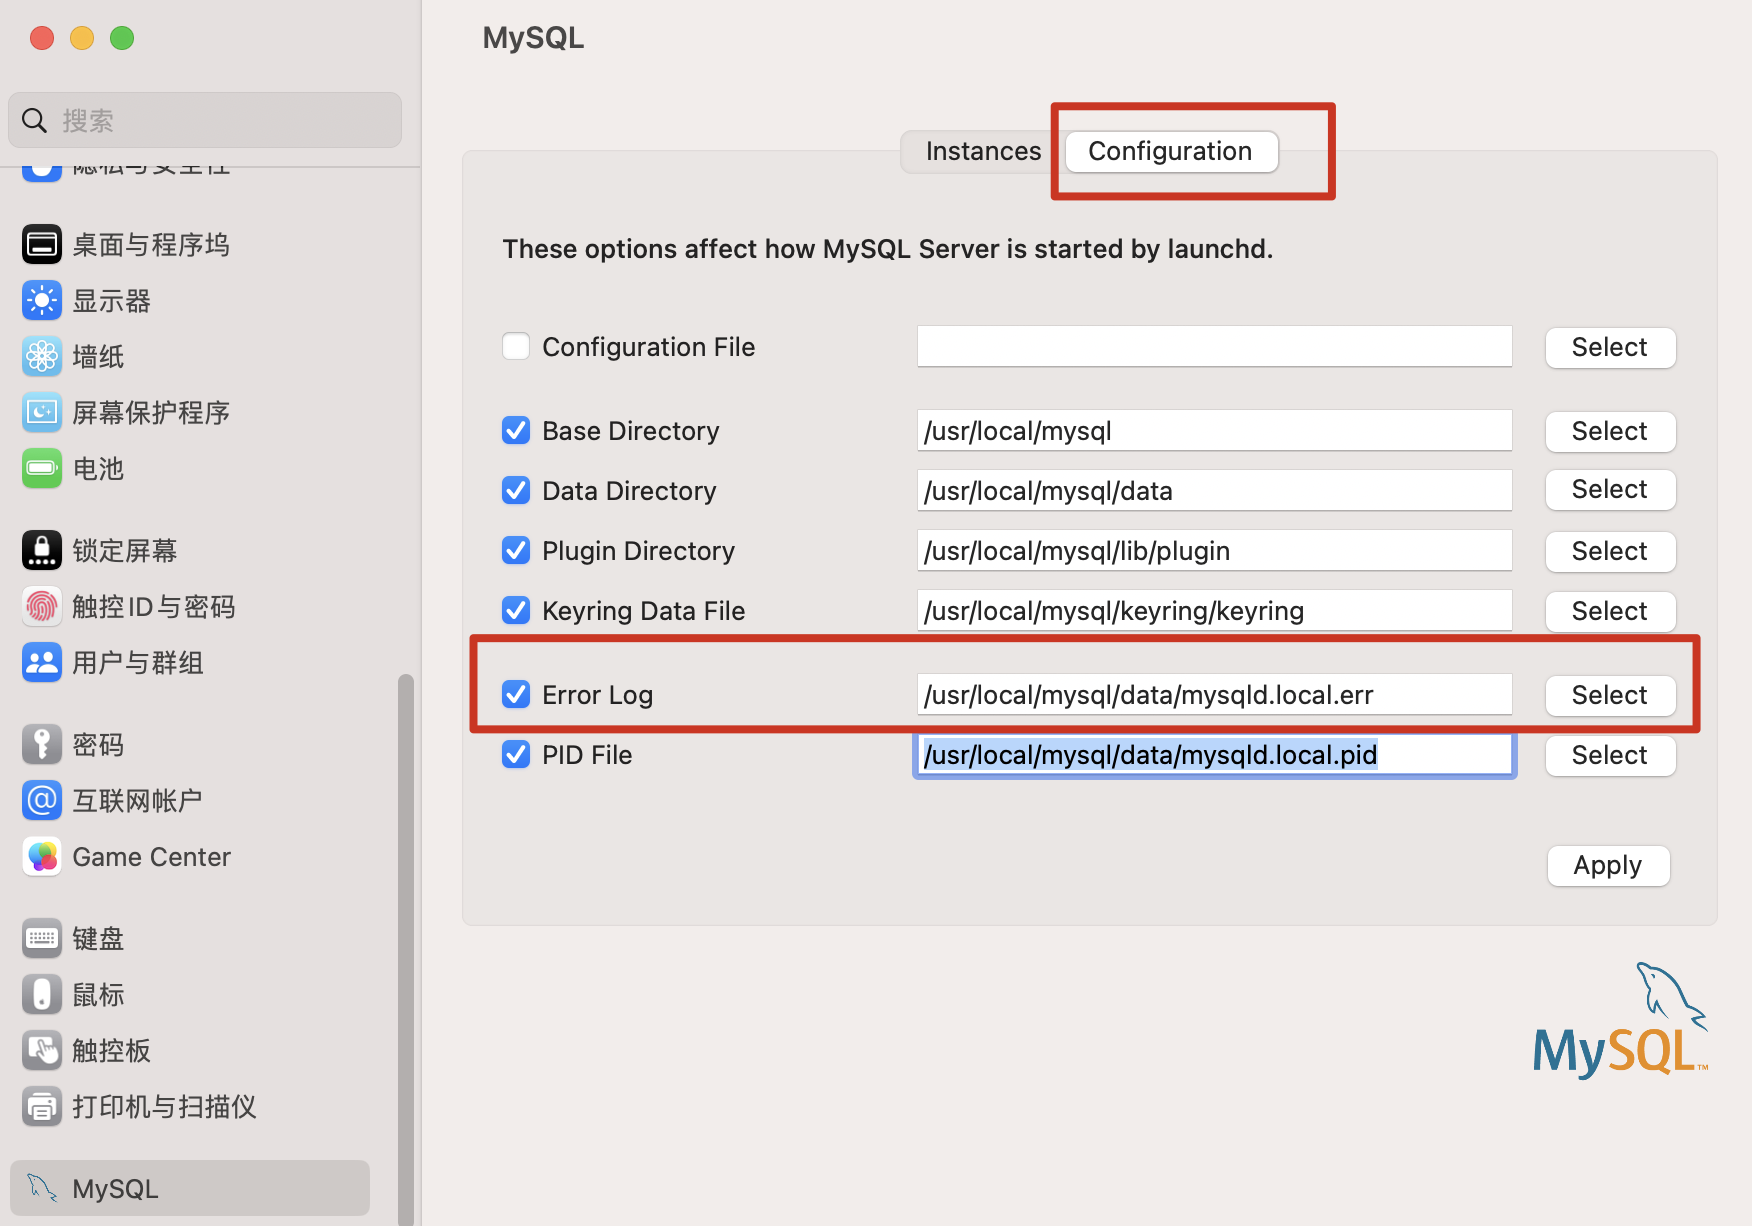Enable the Configuration File checkbox

click(516, 347)
